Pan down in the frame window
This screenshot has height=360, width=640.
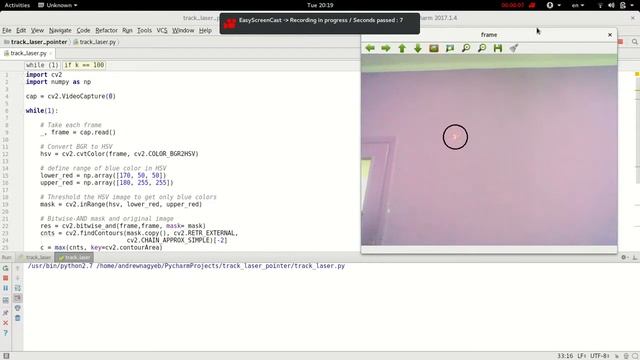pyautogui.click(x=418, y=48)
